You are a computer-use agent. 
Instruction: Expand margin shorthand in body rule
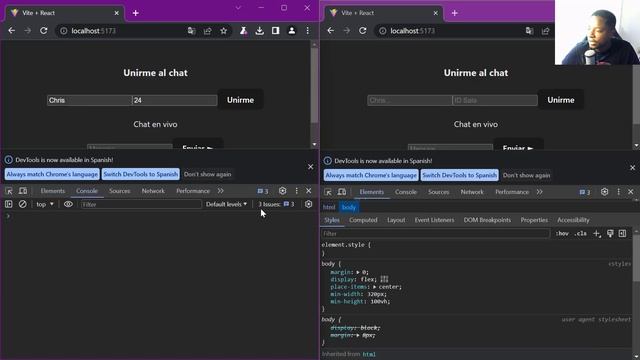point(358,272)
